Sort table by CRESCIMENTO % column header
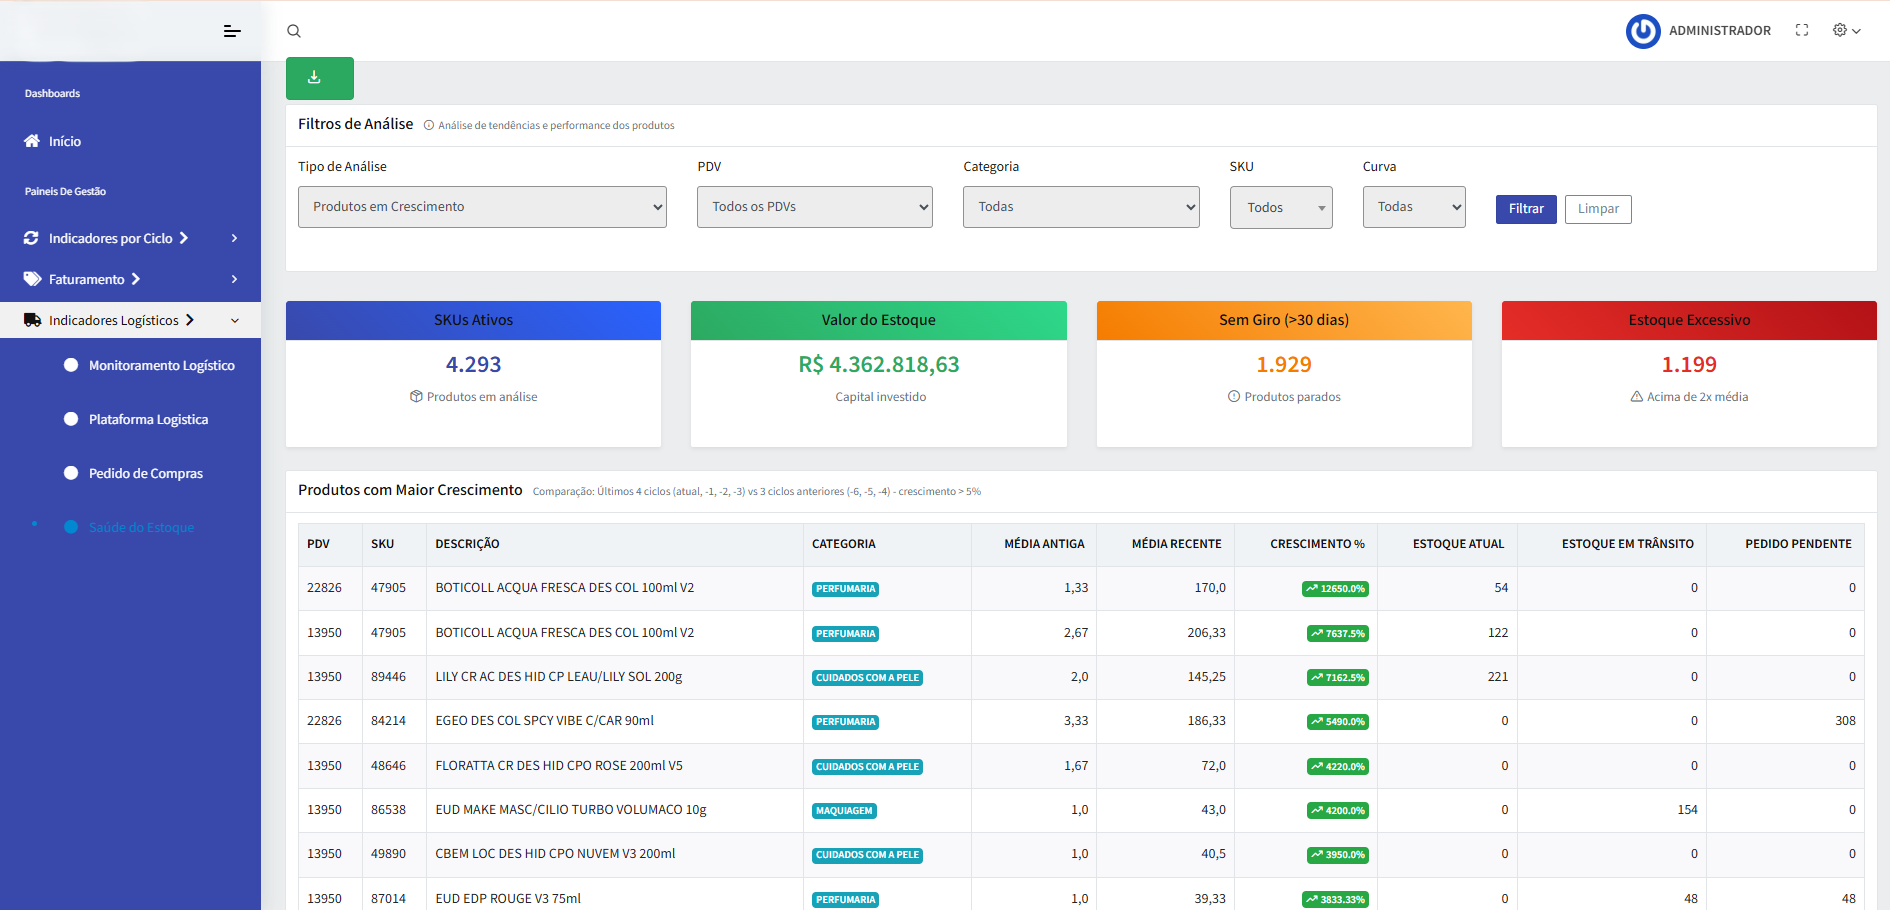Image resolution: width=1890 pixels, height=910 pixels. [1317, 544]
